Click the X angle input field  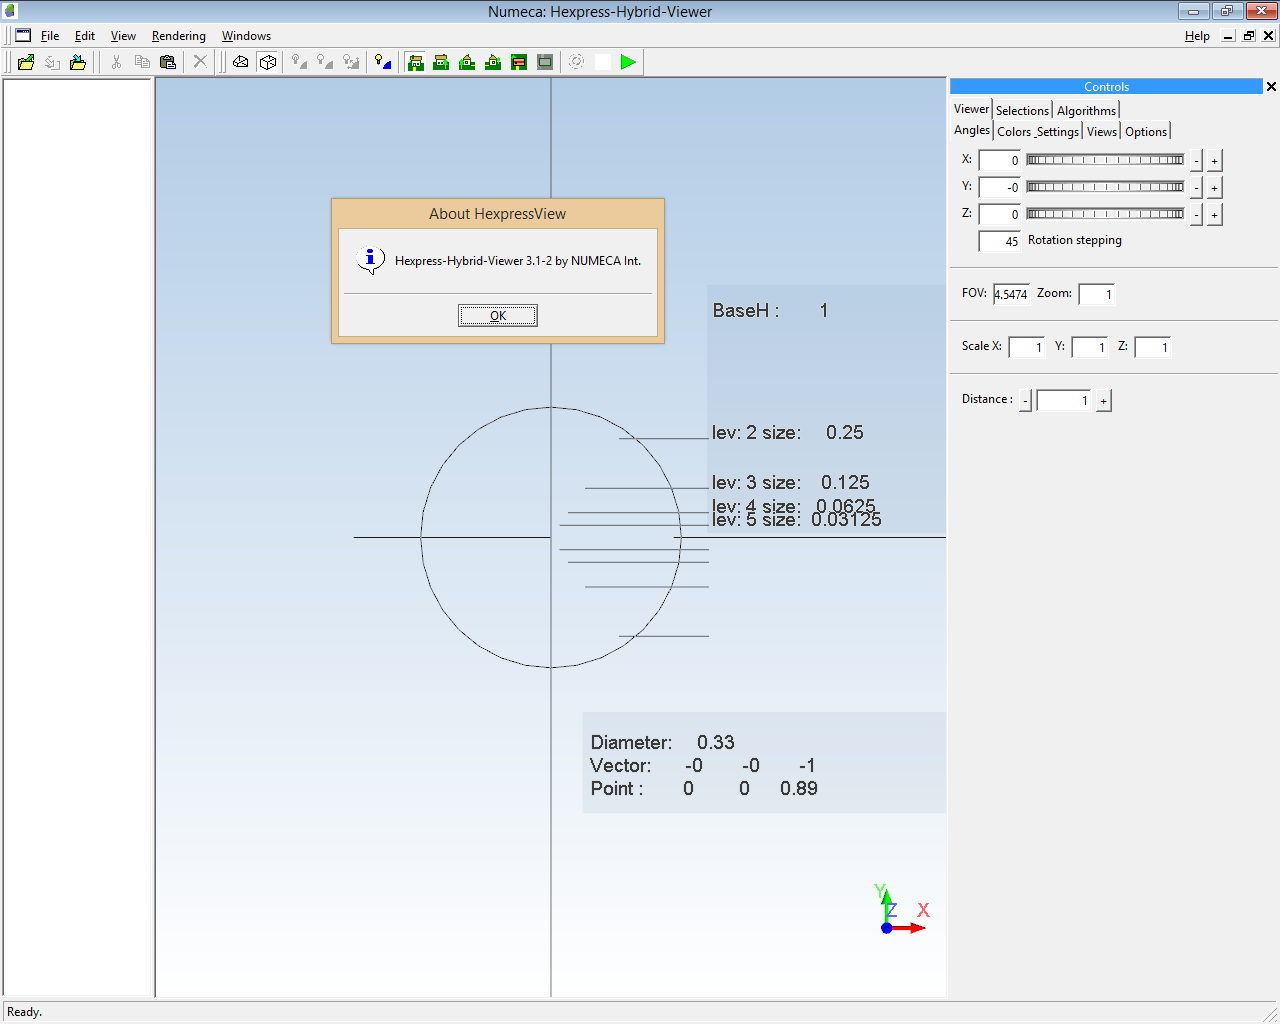(x=1000, y=160)
